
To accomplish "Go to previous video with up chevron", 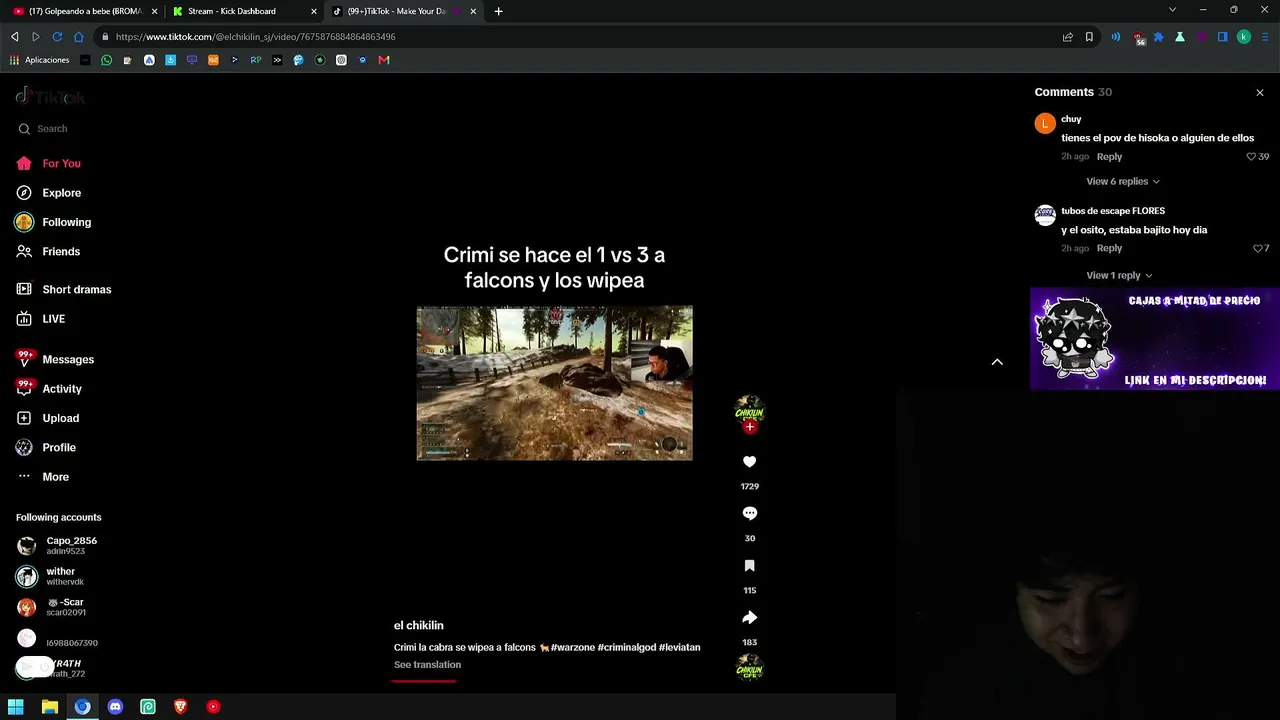I will pyautogui.click(x=997, y=362).
